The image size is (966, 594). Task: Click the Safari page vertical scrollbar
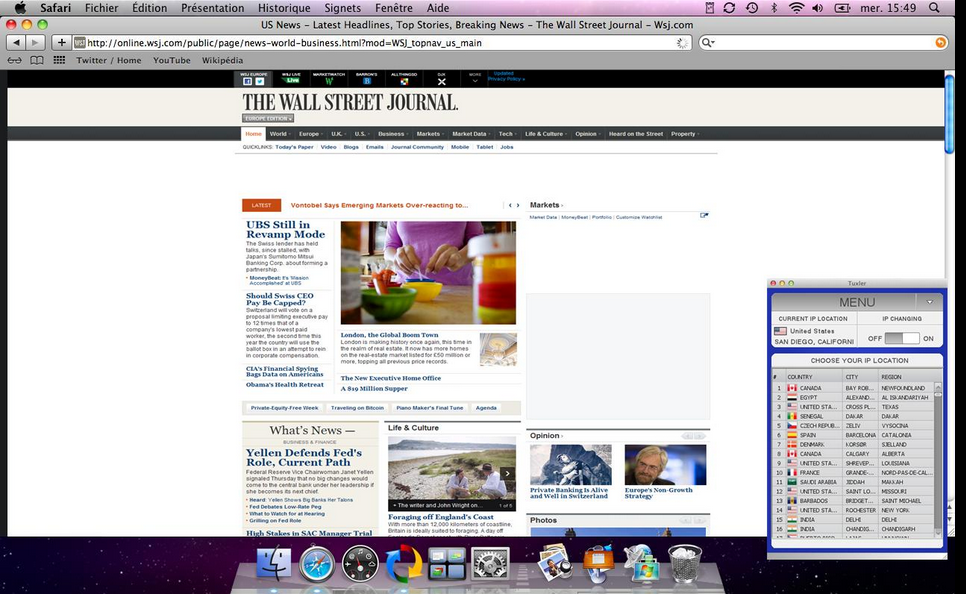coord(949,114)
